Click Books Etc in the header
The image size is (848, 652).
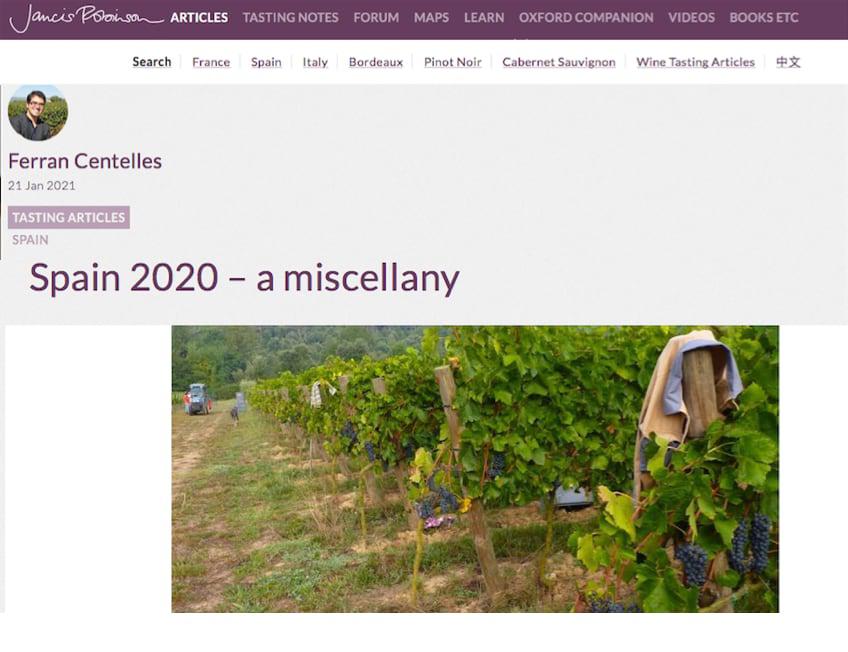[764, 18]
